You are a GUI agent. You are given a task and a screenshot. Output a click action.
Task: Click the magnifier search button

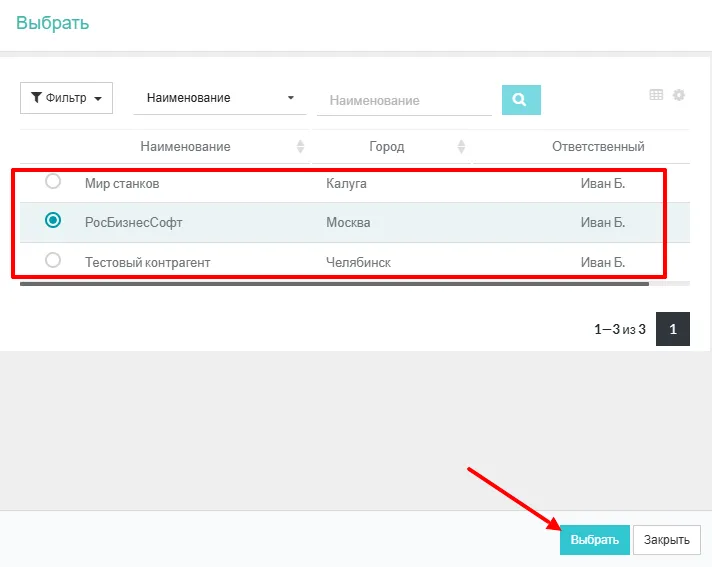pos(520,100)
